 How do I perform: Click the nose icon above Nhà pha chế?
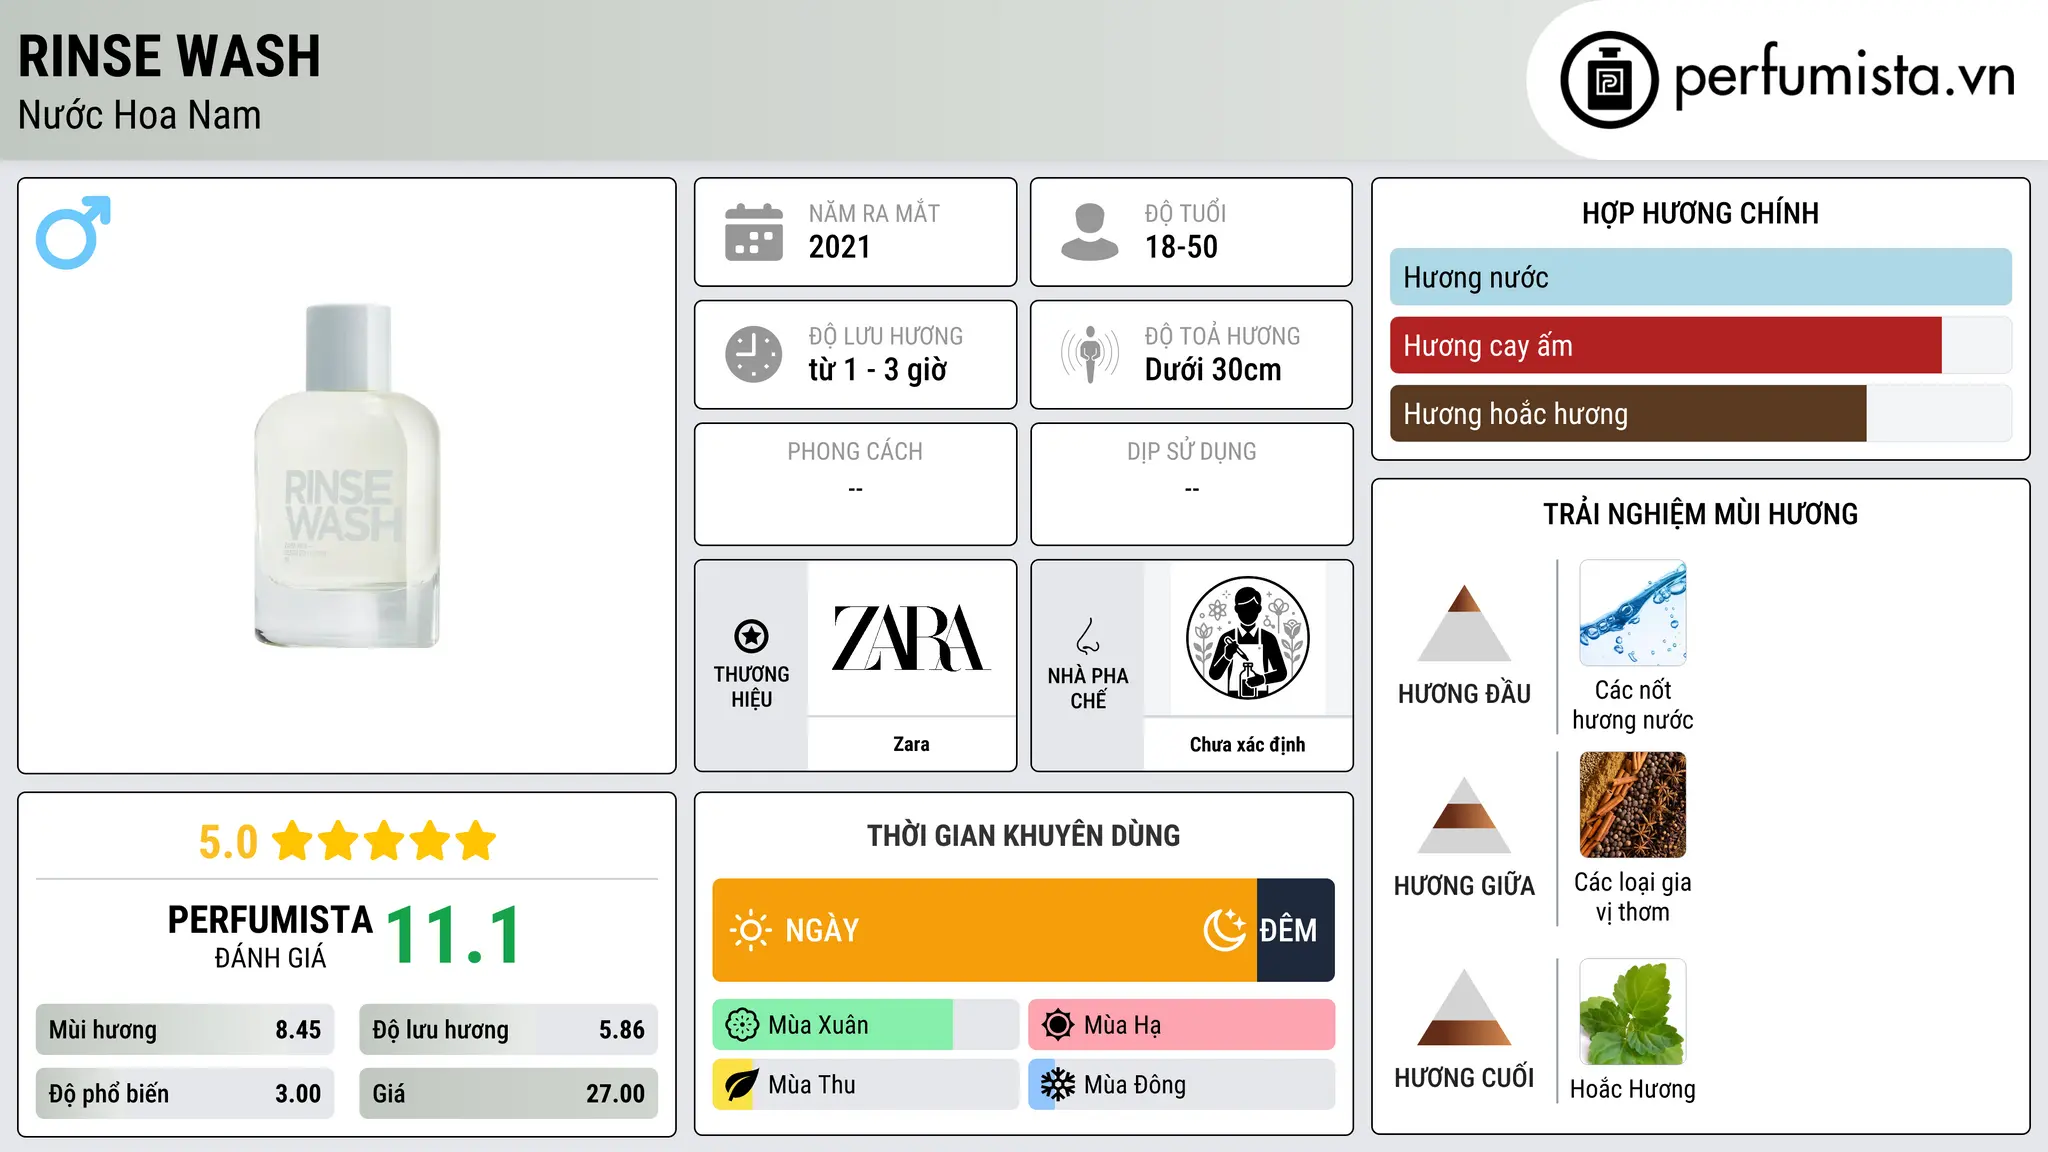[1088, 636]
